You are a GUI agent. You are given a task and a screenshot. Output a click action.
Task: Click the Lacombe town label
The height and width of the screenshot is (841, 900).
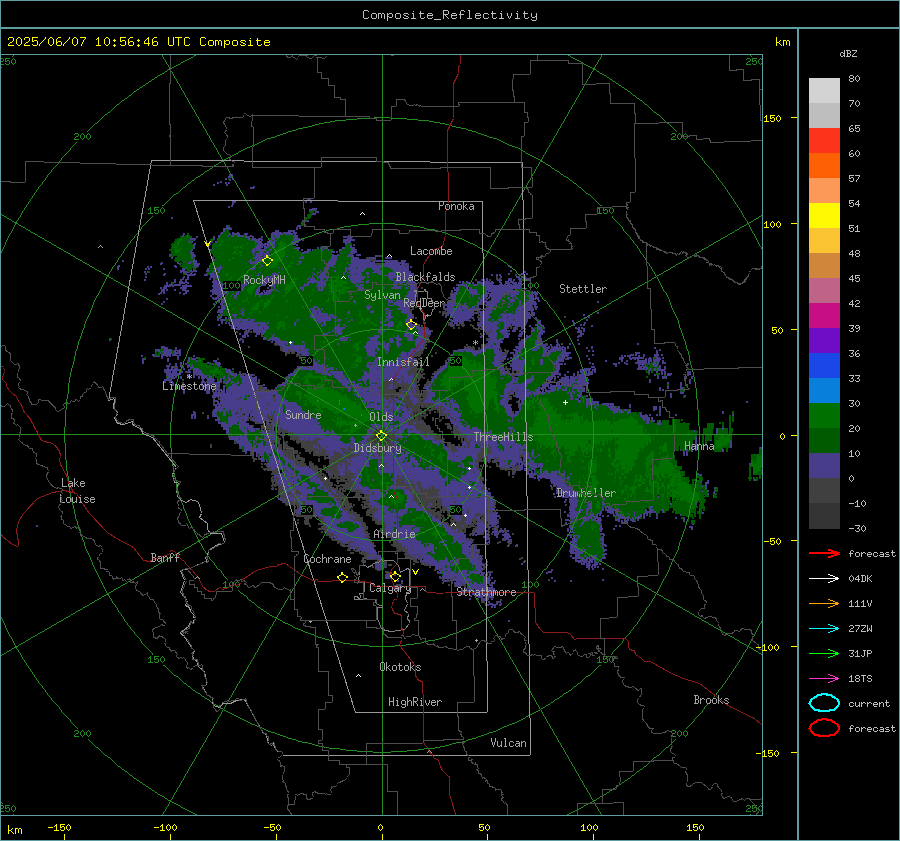(x=431, y=251)
